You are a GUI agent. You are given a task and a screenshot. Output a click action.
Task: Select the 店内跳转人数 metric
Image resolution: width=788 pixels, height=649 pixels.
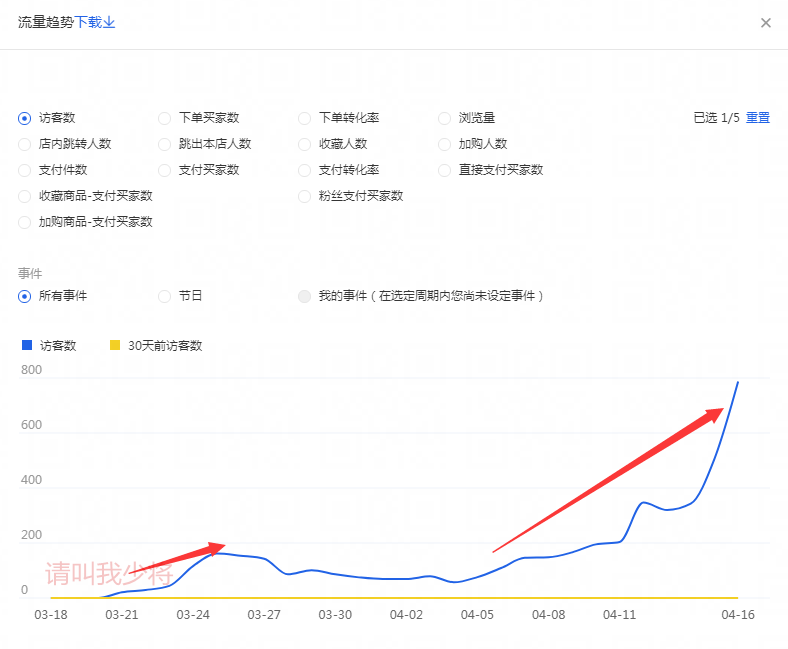pyautogui.click(x=25, y=144)
